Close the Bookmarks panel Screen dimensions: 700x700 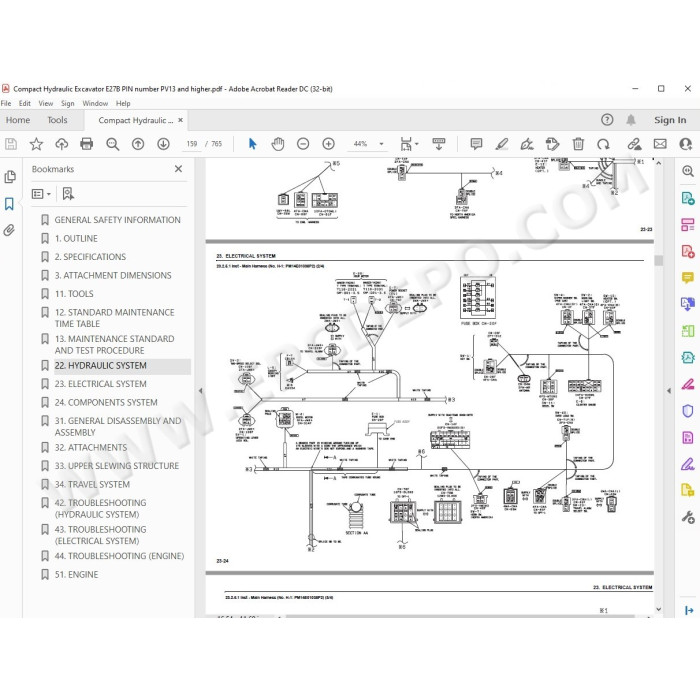click(179, 169)
